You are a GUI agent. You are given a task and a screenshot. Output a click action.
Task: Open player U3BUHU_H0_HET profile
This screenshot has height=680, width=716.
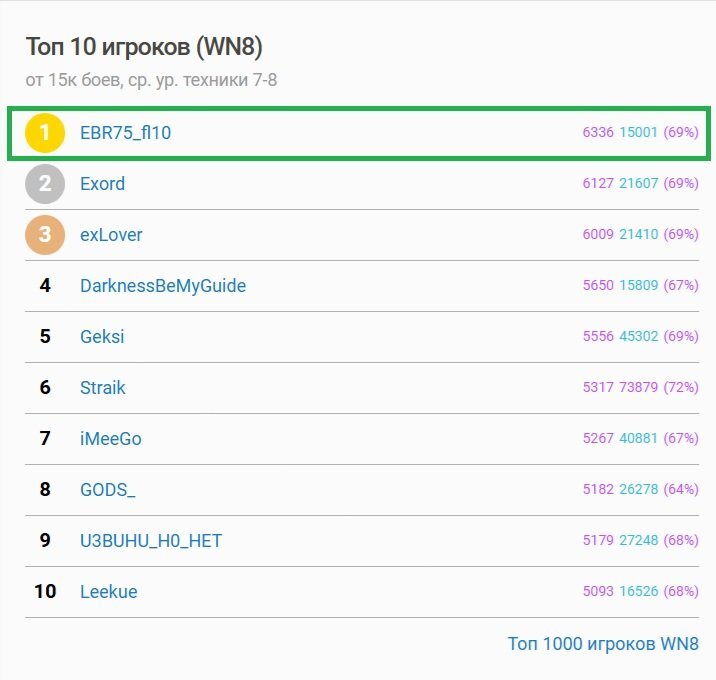(151, 541)
